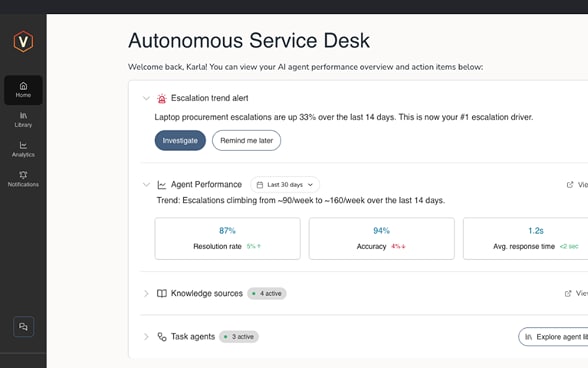588x368 pixels.
Task: Open Notifications from the sidebar
Action: point(23,179)
